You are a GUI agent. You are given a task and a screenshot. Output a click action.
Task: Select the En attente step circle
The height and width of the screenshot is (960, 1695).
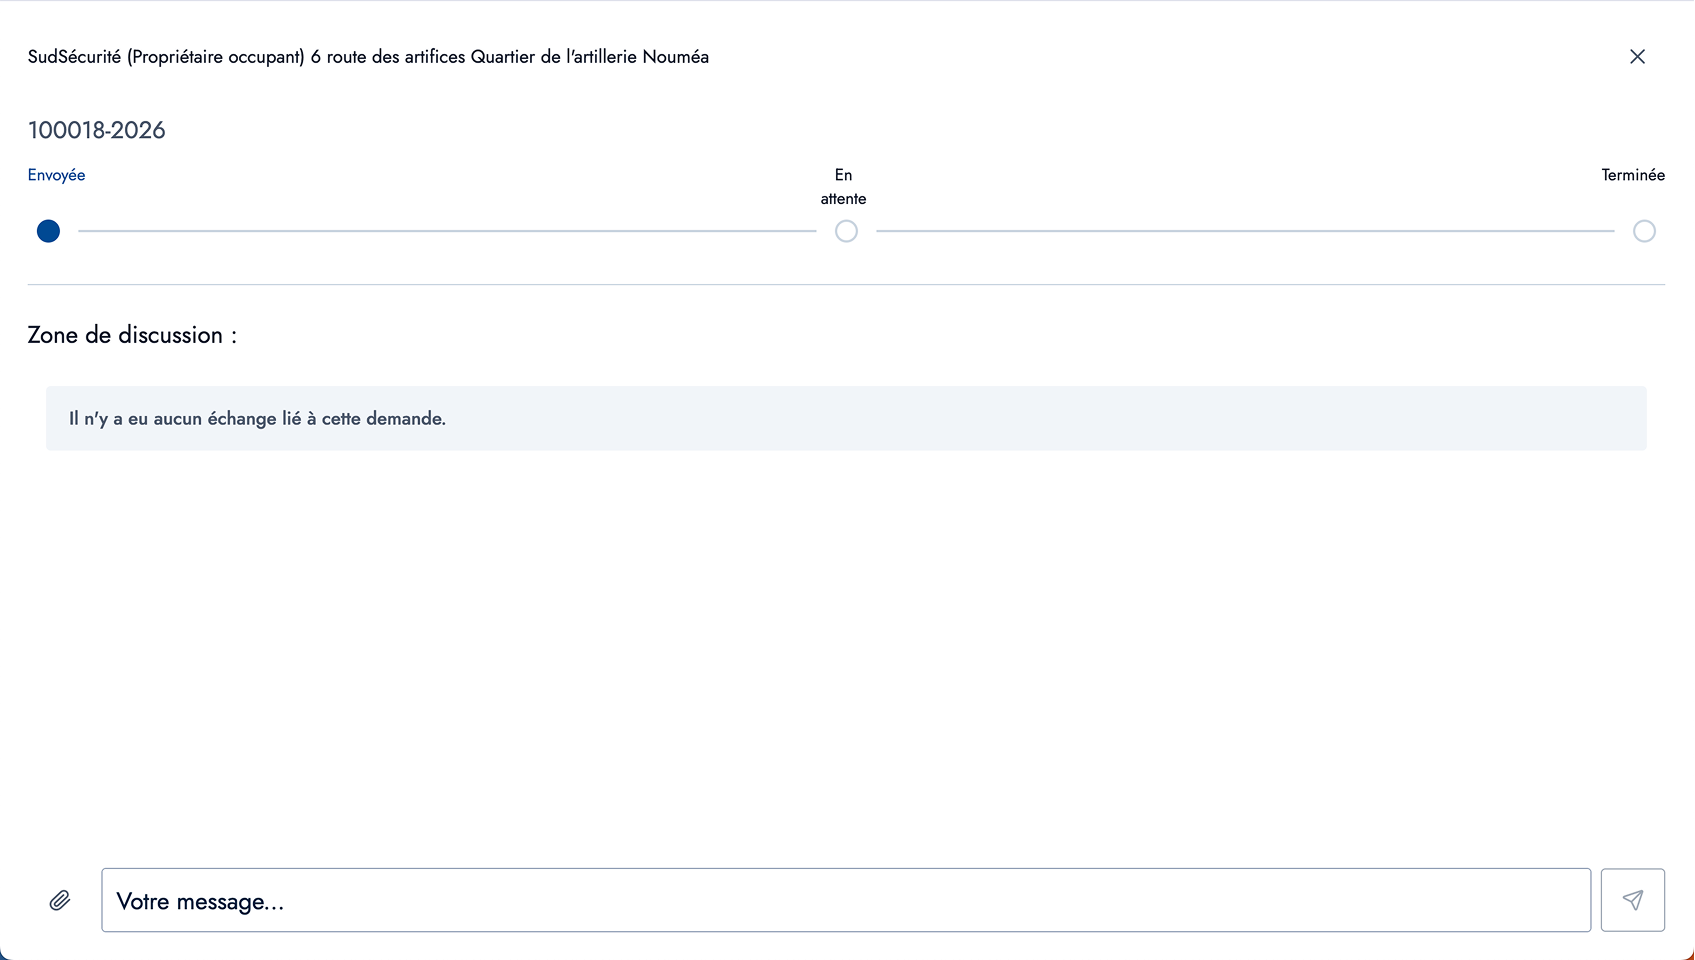click(846, 231)
